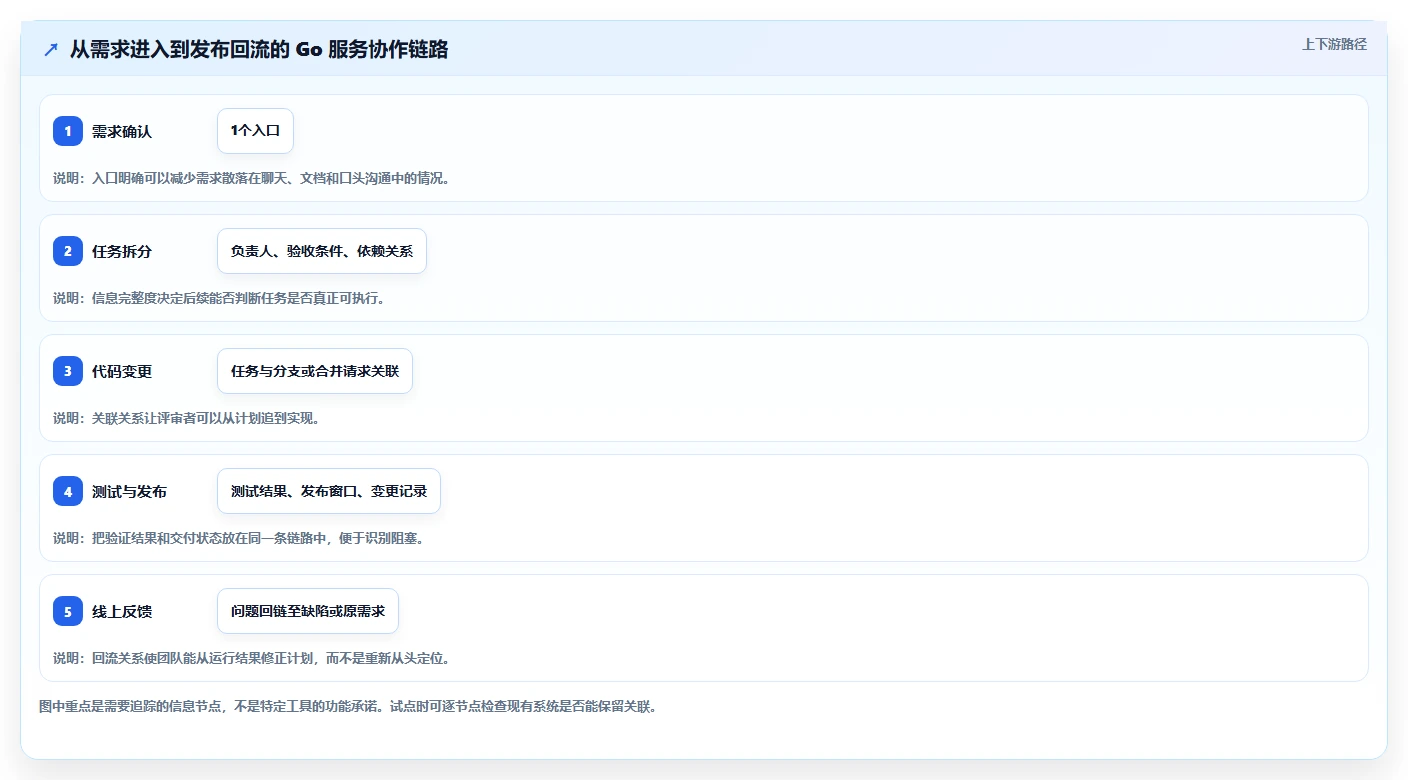Click the 1个入口 chip

[x=255, y=131]
